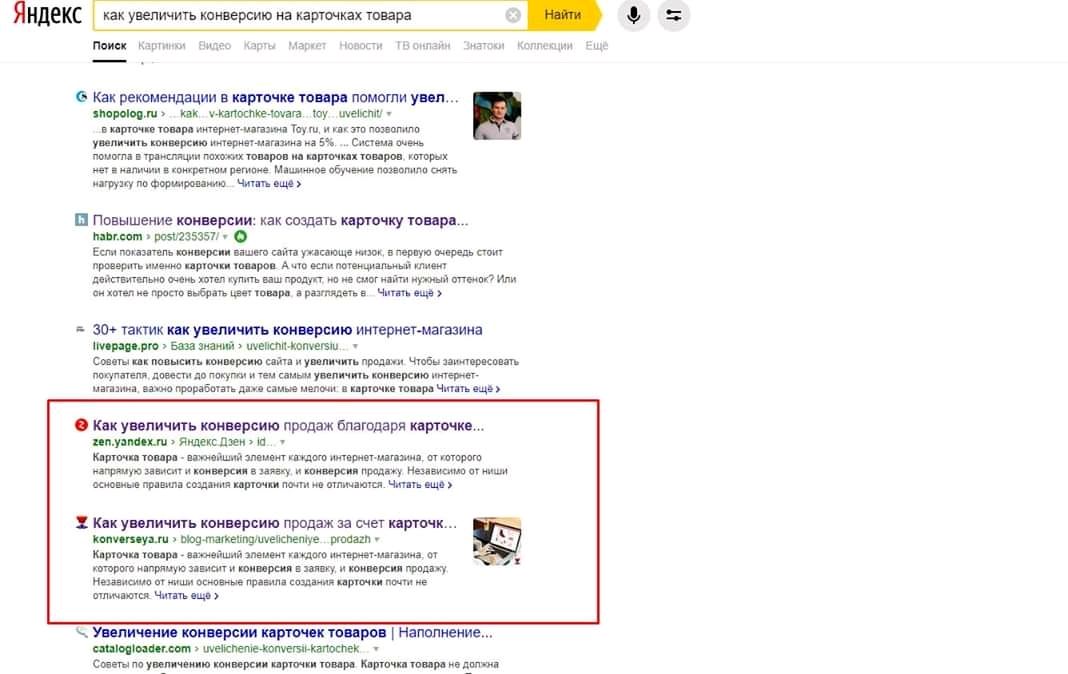Click the shopolog.ru favicon
This screenshot has width=1068, height=674.
pyautogui.click(x=81, y=97)
